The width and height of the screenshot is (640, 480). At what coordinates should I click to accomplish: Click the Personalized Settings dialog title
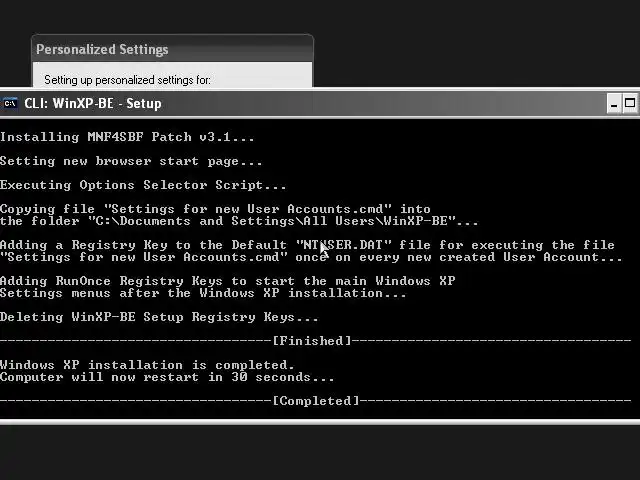(x=102, y=49)
